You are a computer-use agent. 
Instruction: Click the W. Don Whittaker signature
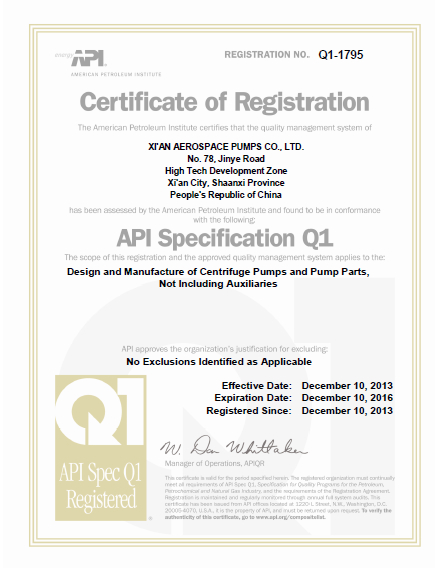tap(234, 446)
